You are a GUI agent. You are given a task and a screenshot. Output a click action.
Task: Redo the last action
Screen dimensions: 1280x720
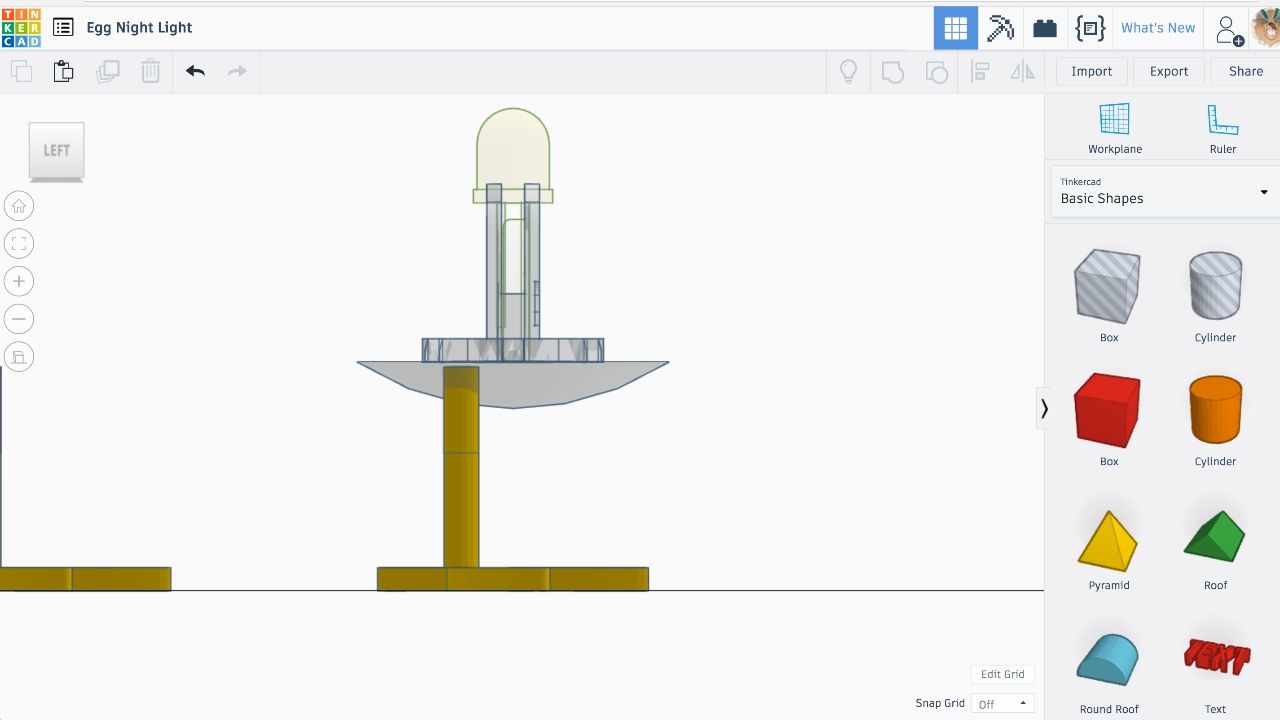[x=237, y=71]
